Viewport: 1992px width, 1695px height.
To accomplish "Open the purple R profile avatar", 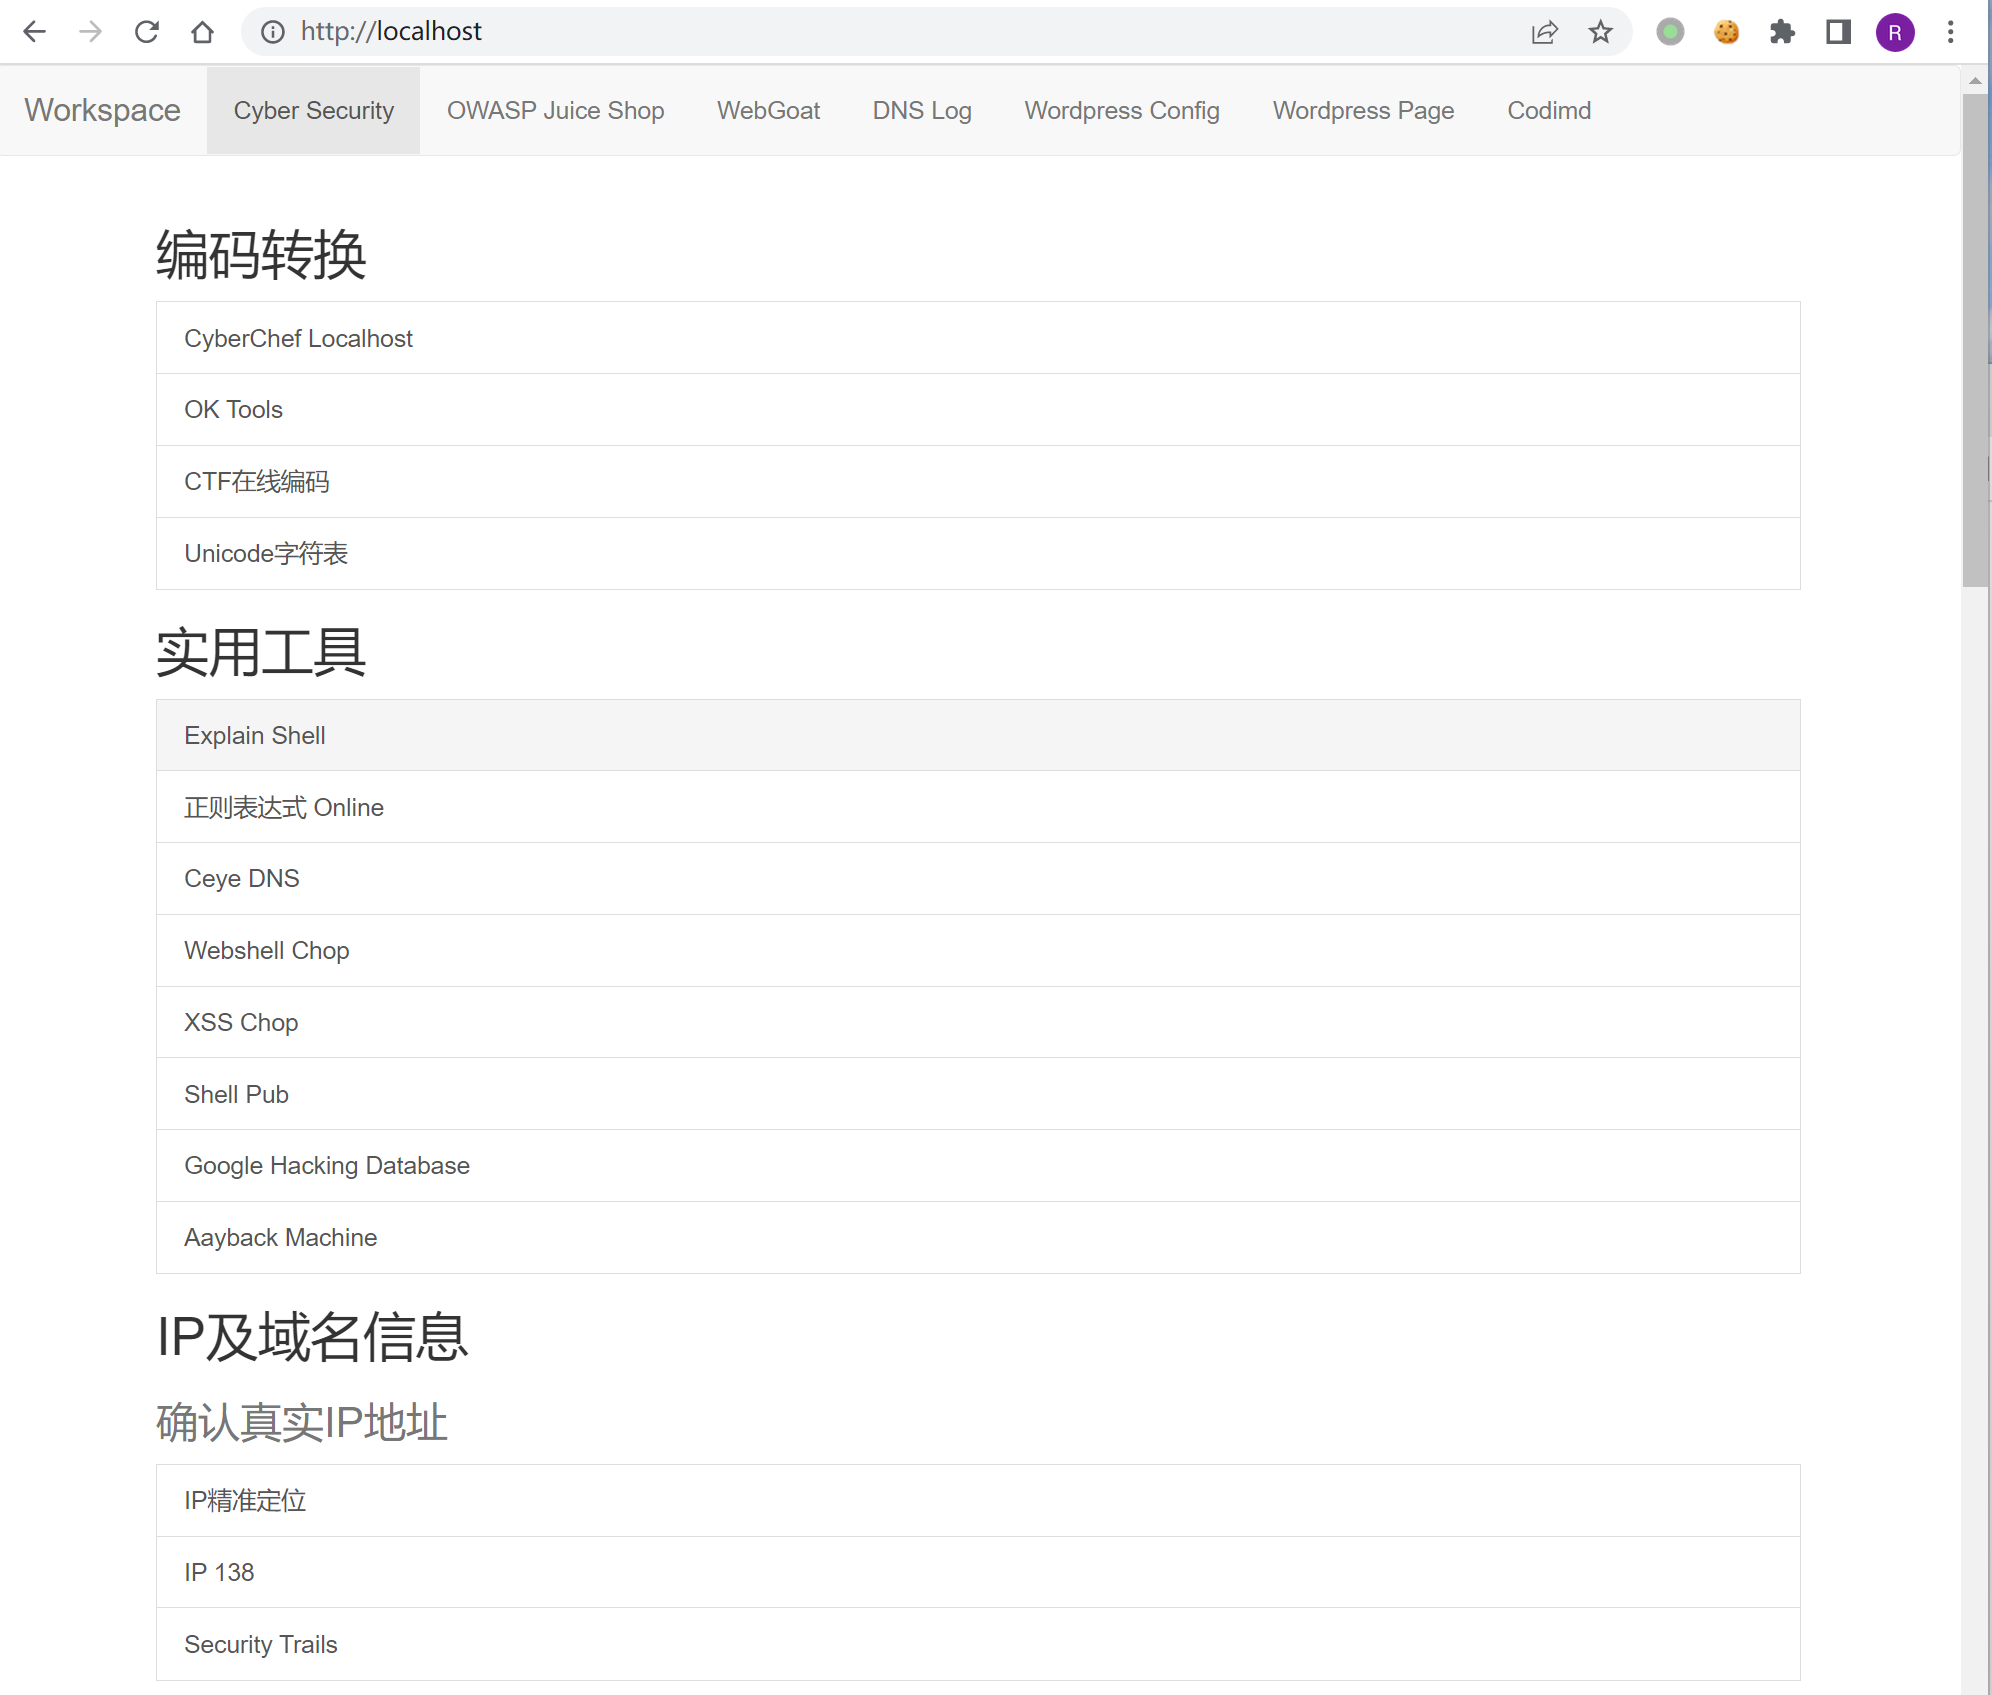I will coord(1894,32).
